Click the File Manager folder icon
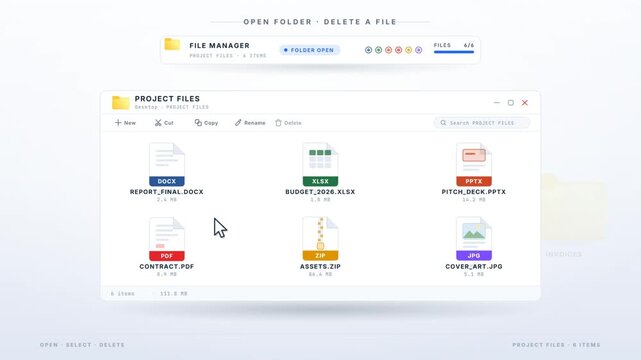641x360 pixels. (172, 44)
